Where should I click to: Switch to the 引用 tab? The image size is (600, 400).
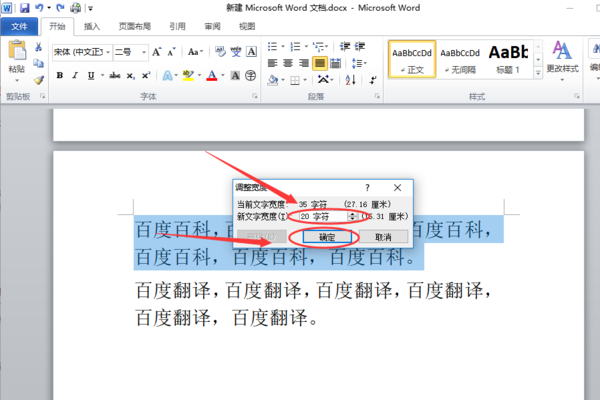click(178, 26)
